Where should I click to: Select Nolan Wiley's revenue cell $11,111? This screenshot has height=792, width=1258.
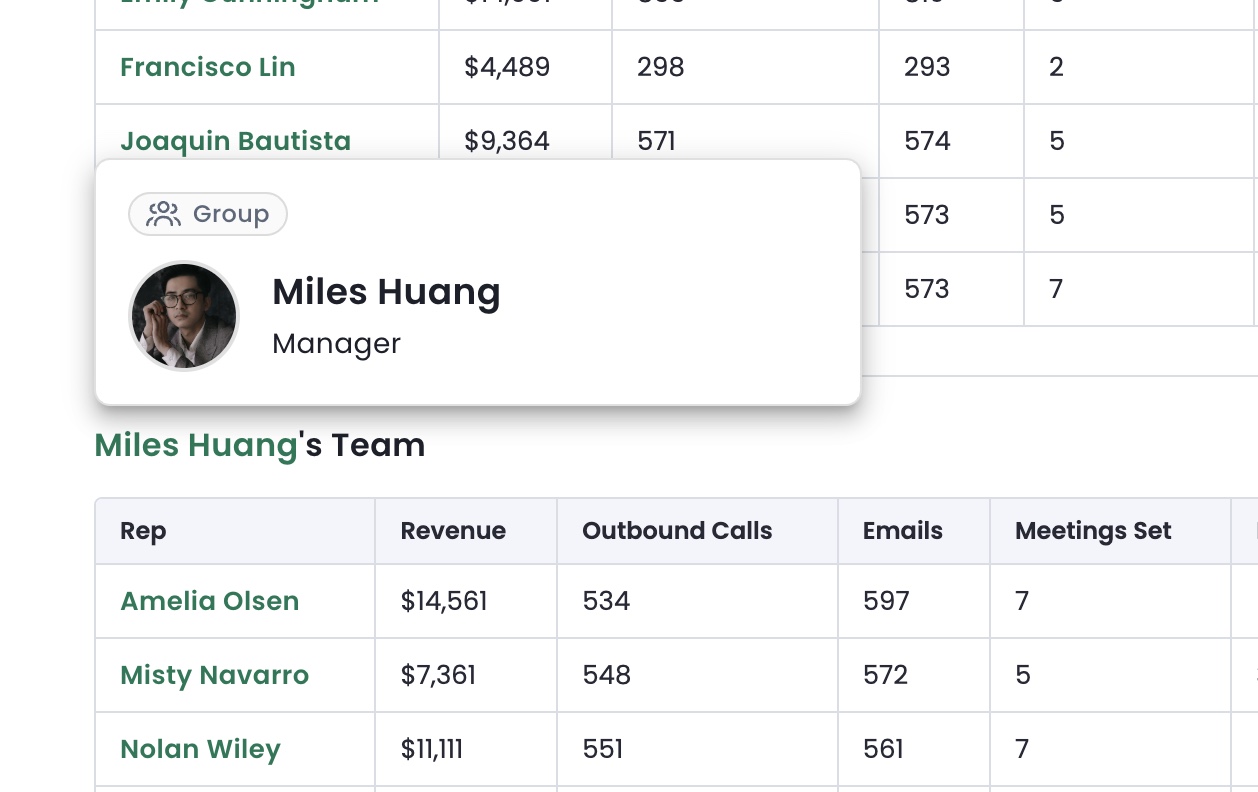coord(466,749)
